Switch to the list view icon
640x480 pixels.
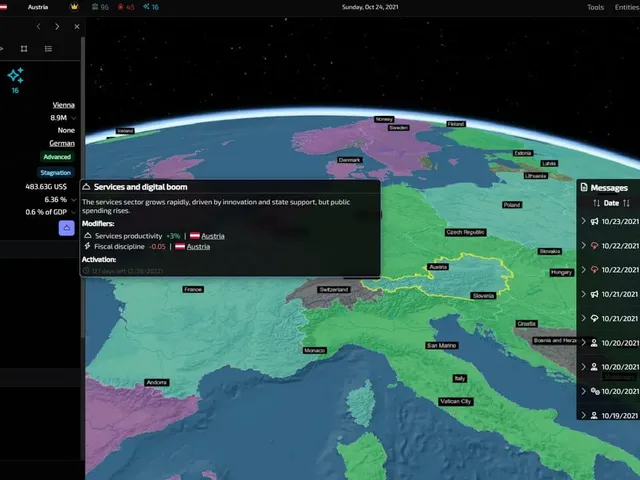pyautogui.click(x=48, y=49)
